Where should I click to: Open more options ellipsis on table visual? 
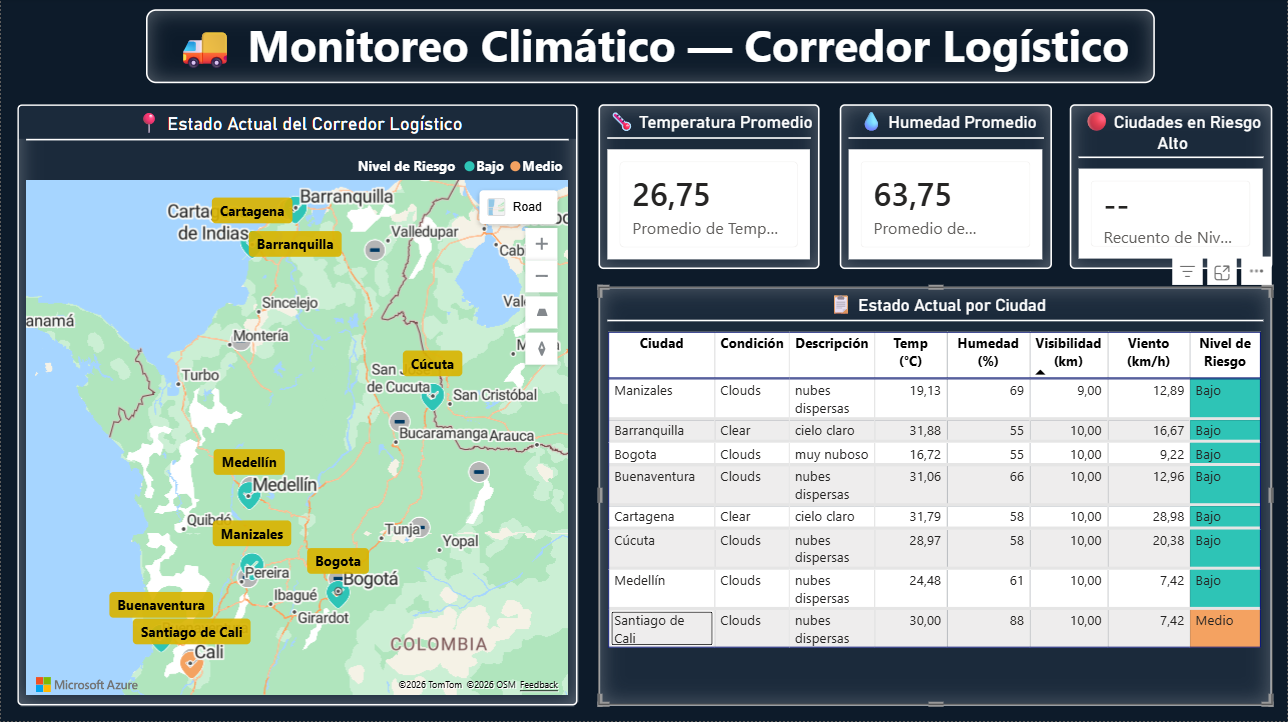pos(1256,272)
